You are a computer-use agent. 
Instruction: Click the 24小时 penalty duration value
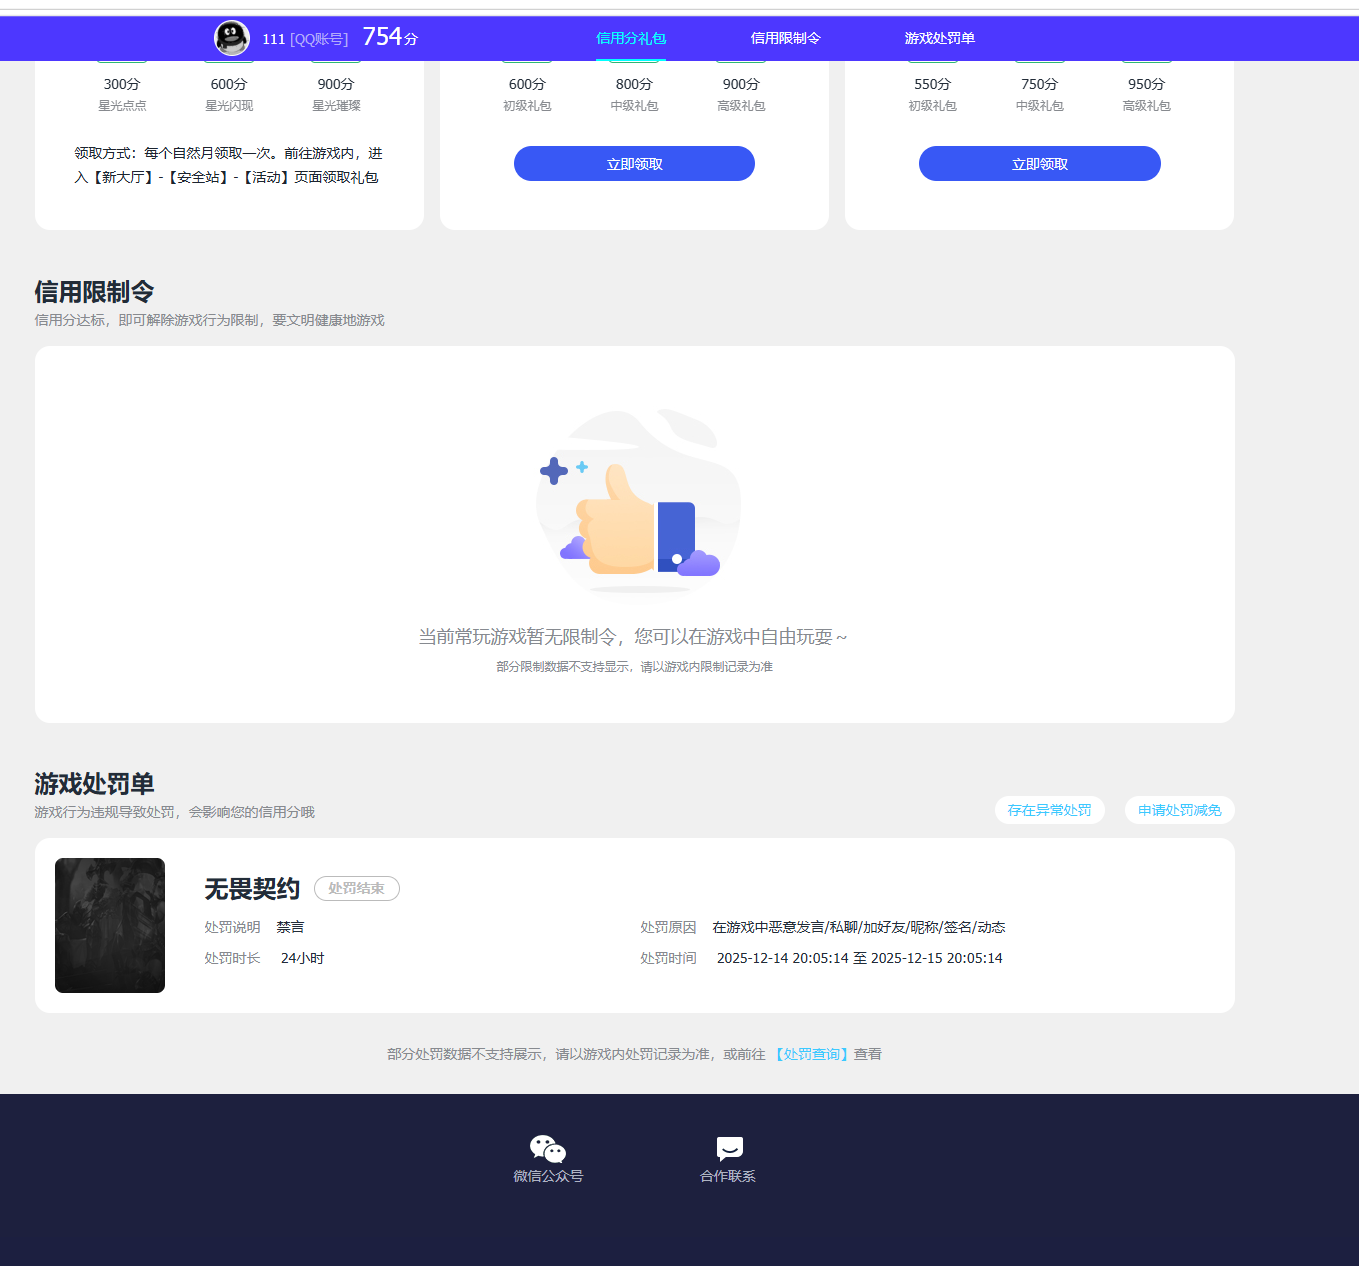coord(302,958)
